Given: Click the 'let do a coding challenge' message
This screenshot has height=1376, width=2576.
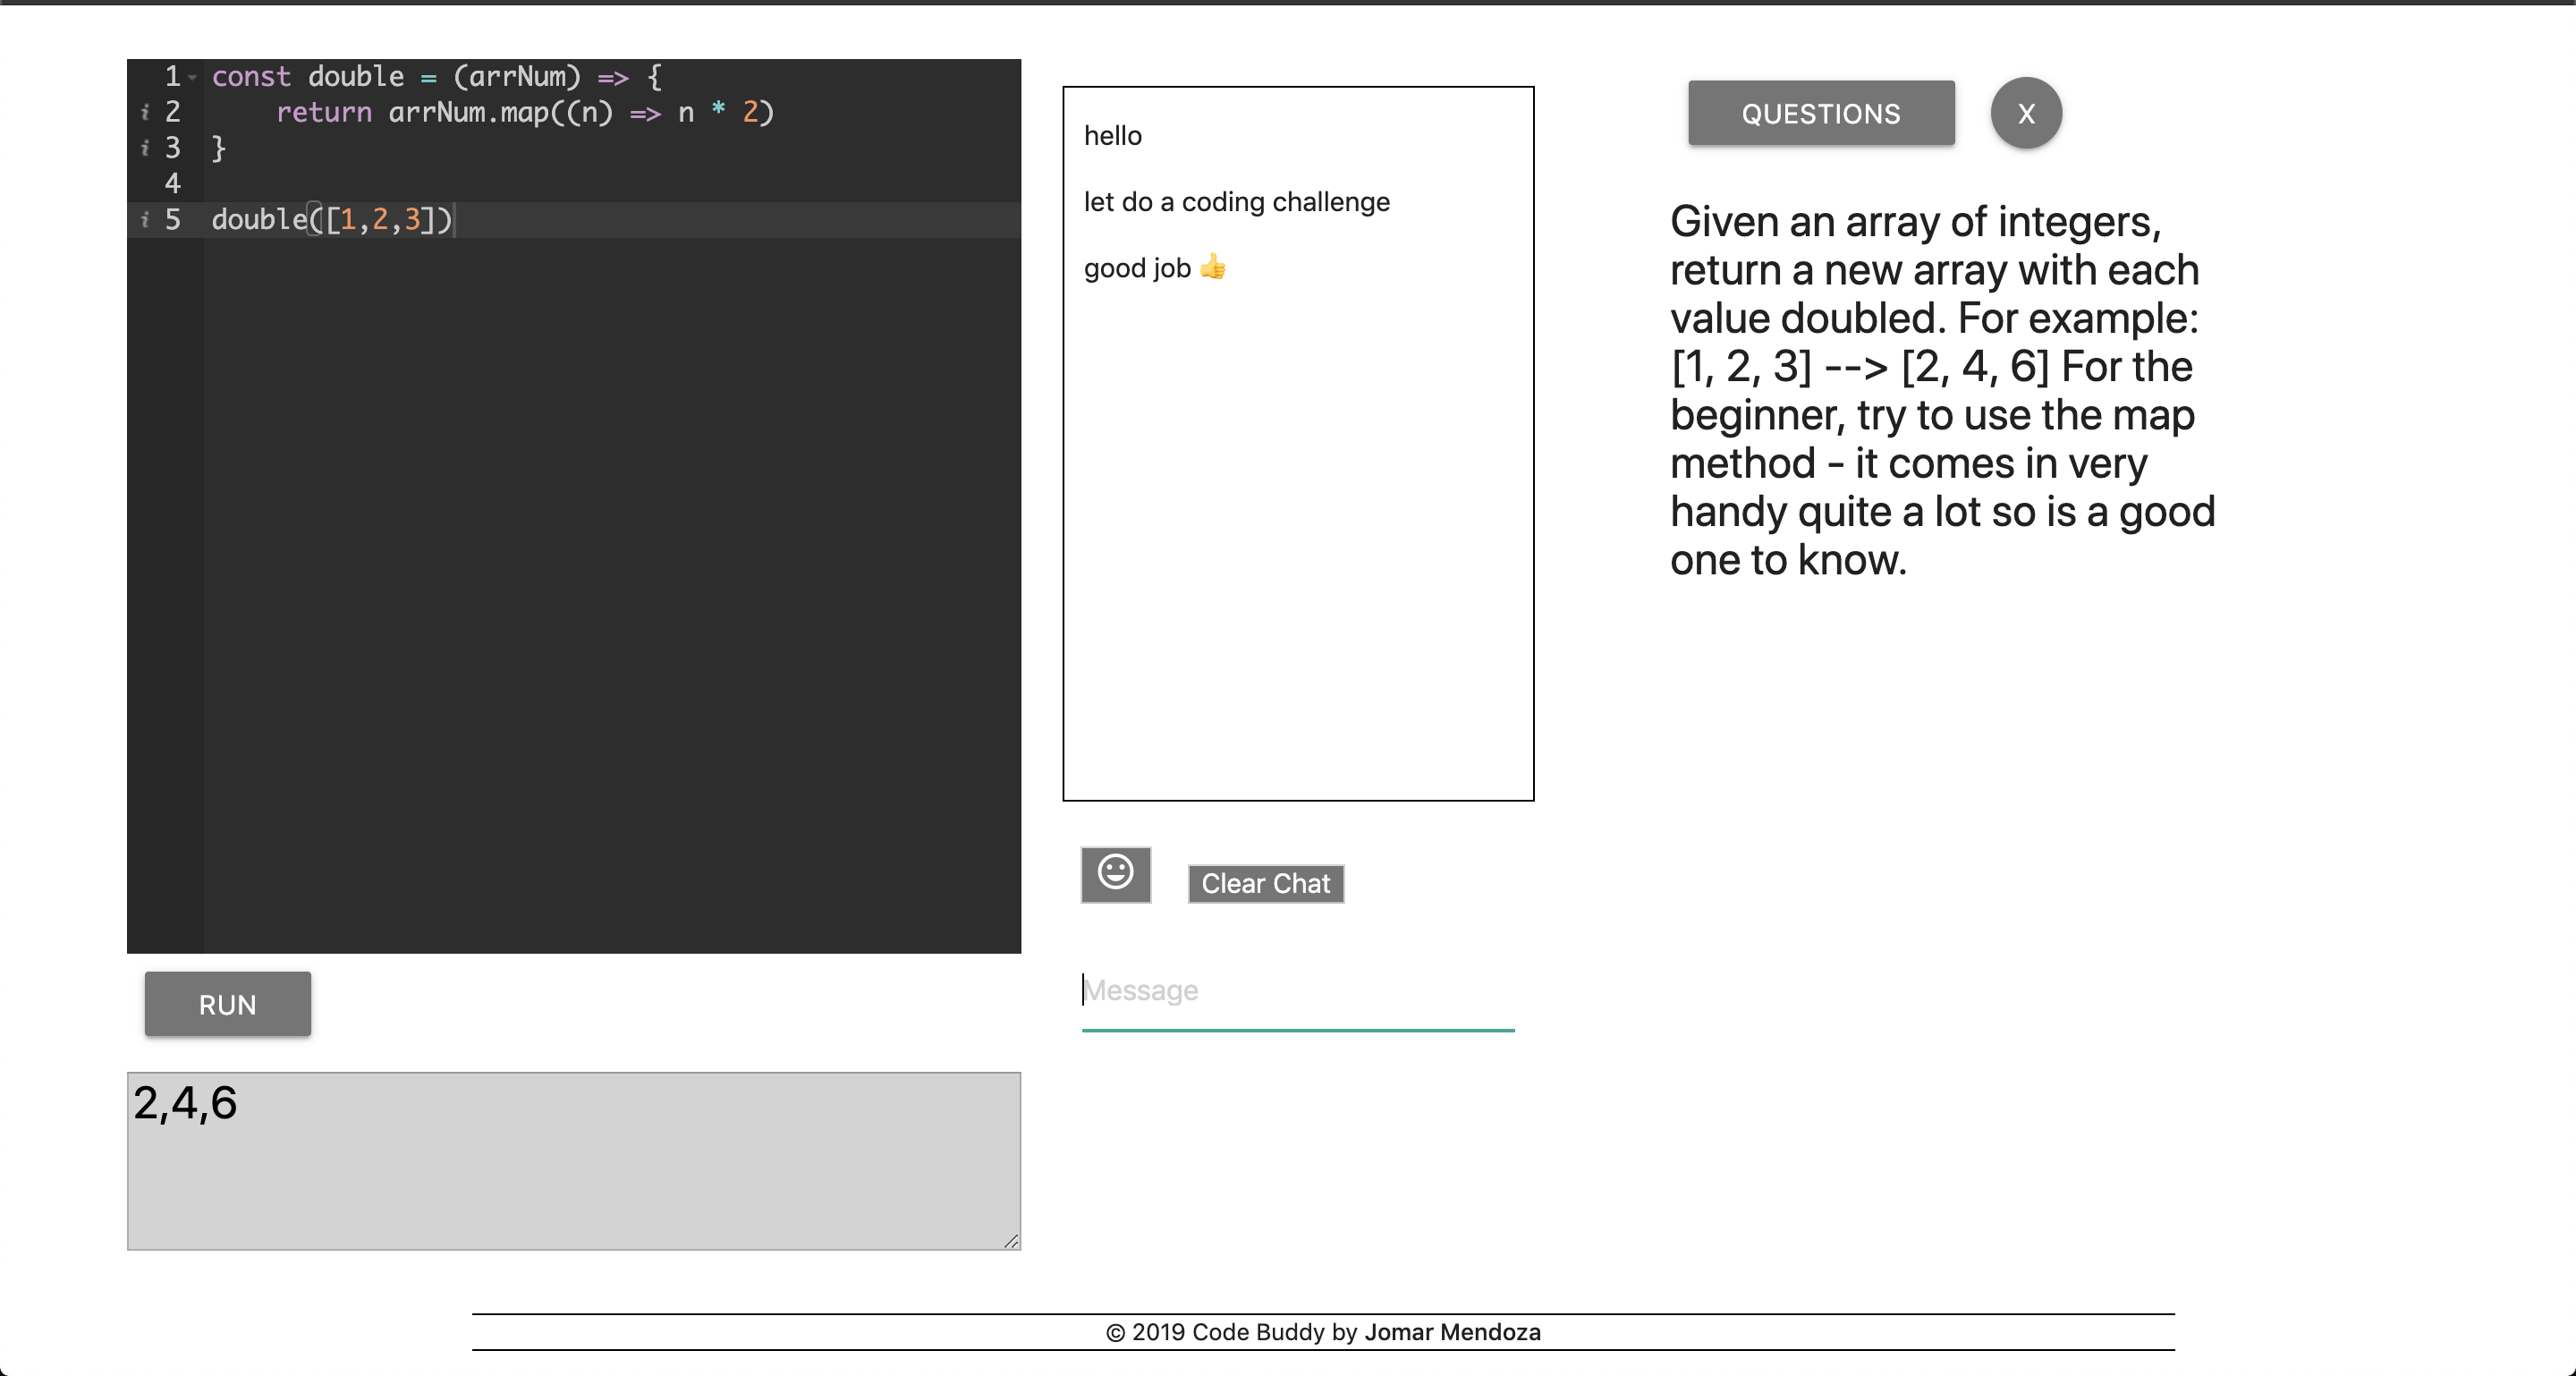Looking at the screenshot, I should (1236, 202).
